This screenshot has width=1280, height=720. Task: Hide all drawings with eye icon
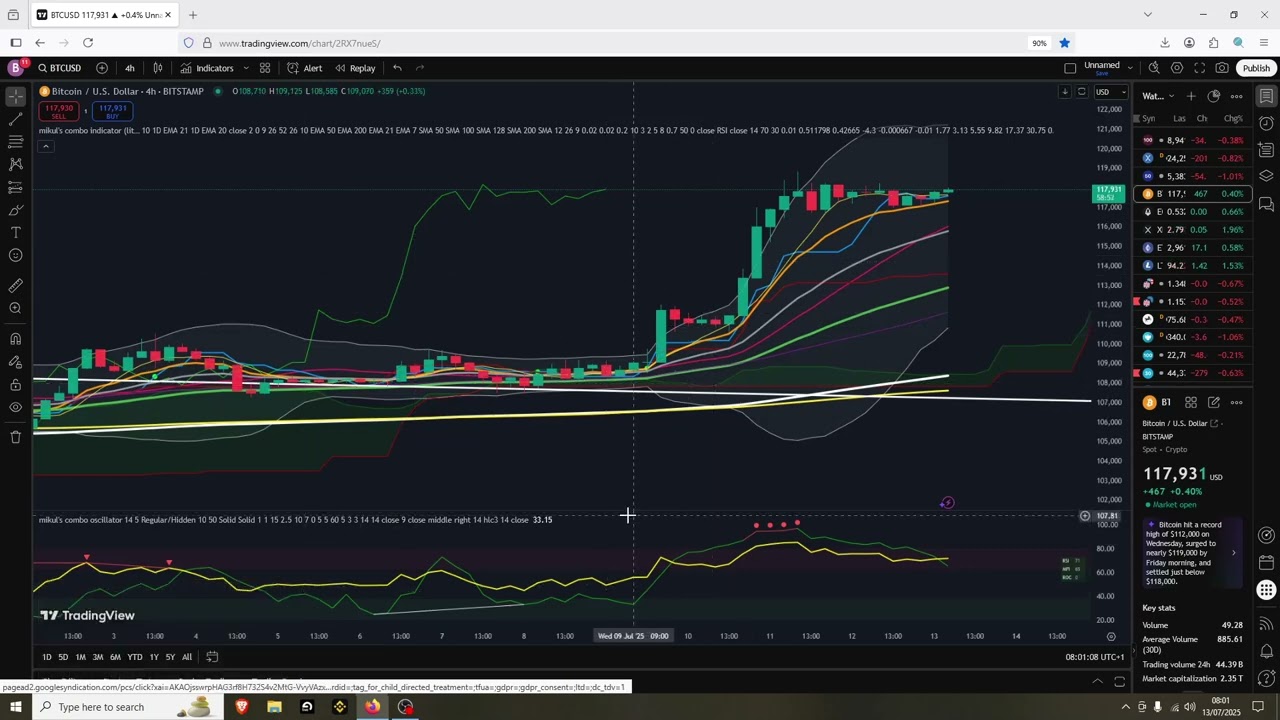click(x=15, y=407)
